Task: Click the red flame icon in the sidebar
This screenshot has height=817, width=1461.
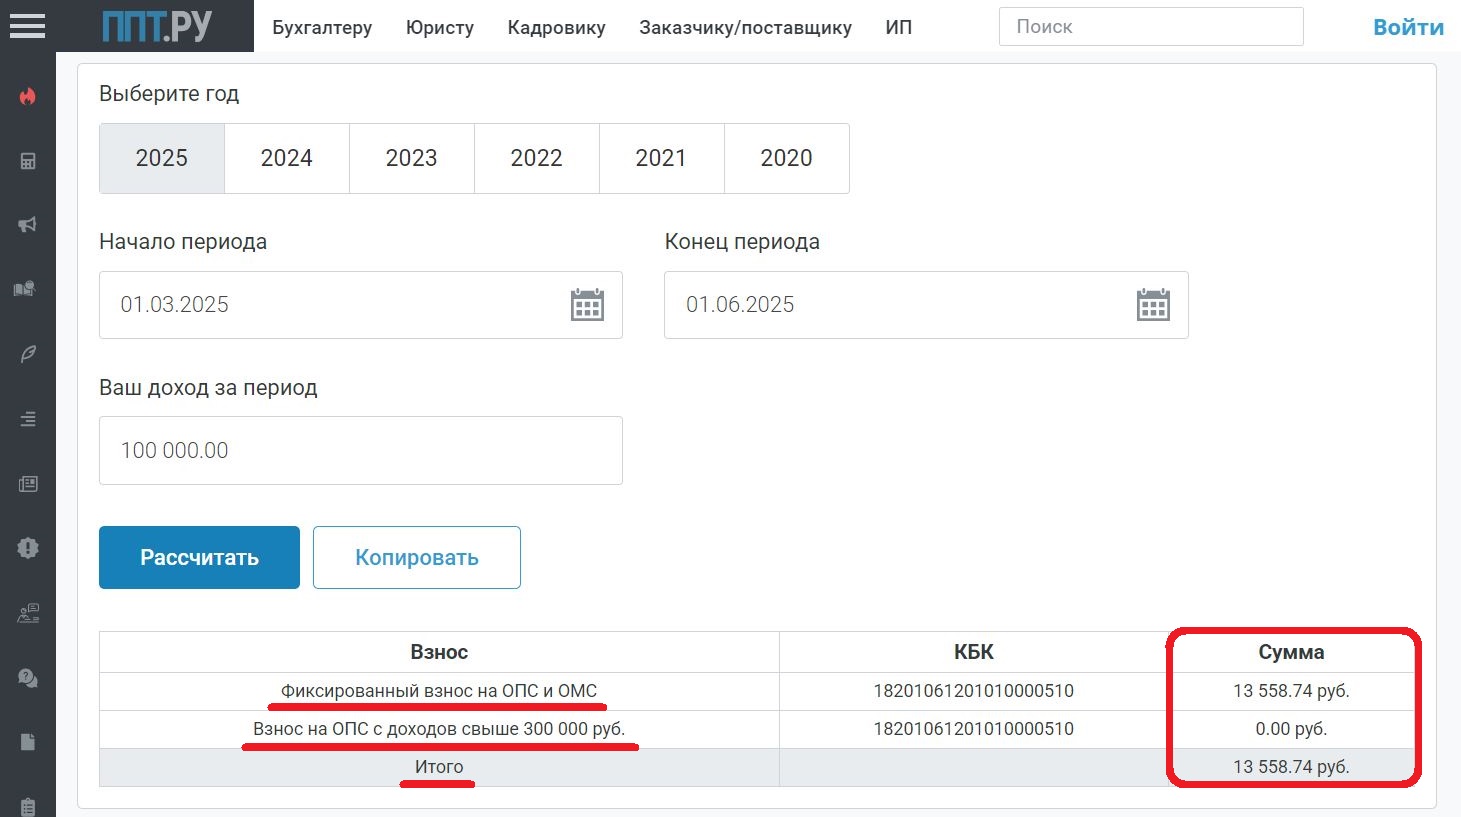Action: click(x=28, y=97)
